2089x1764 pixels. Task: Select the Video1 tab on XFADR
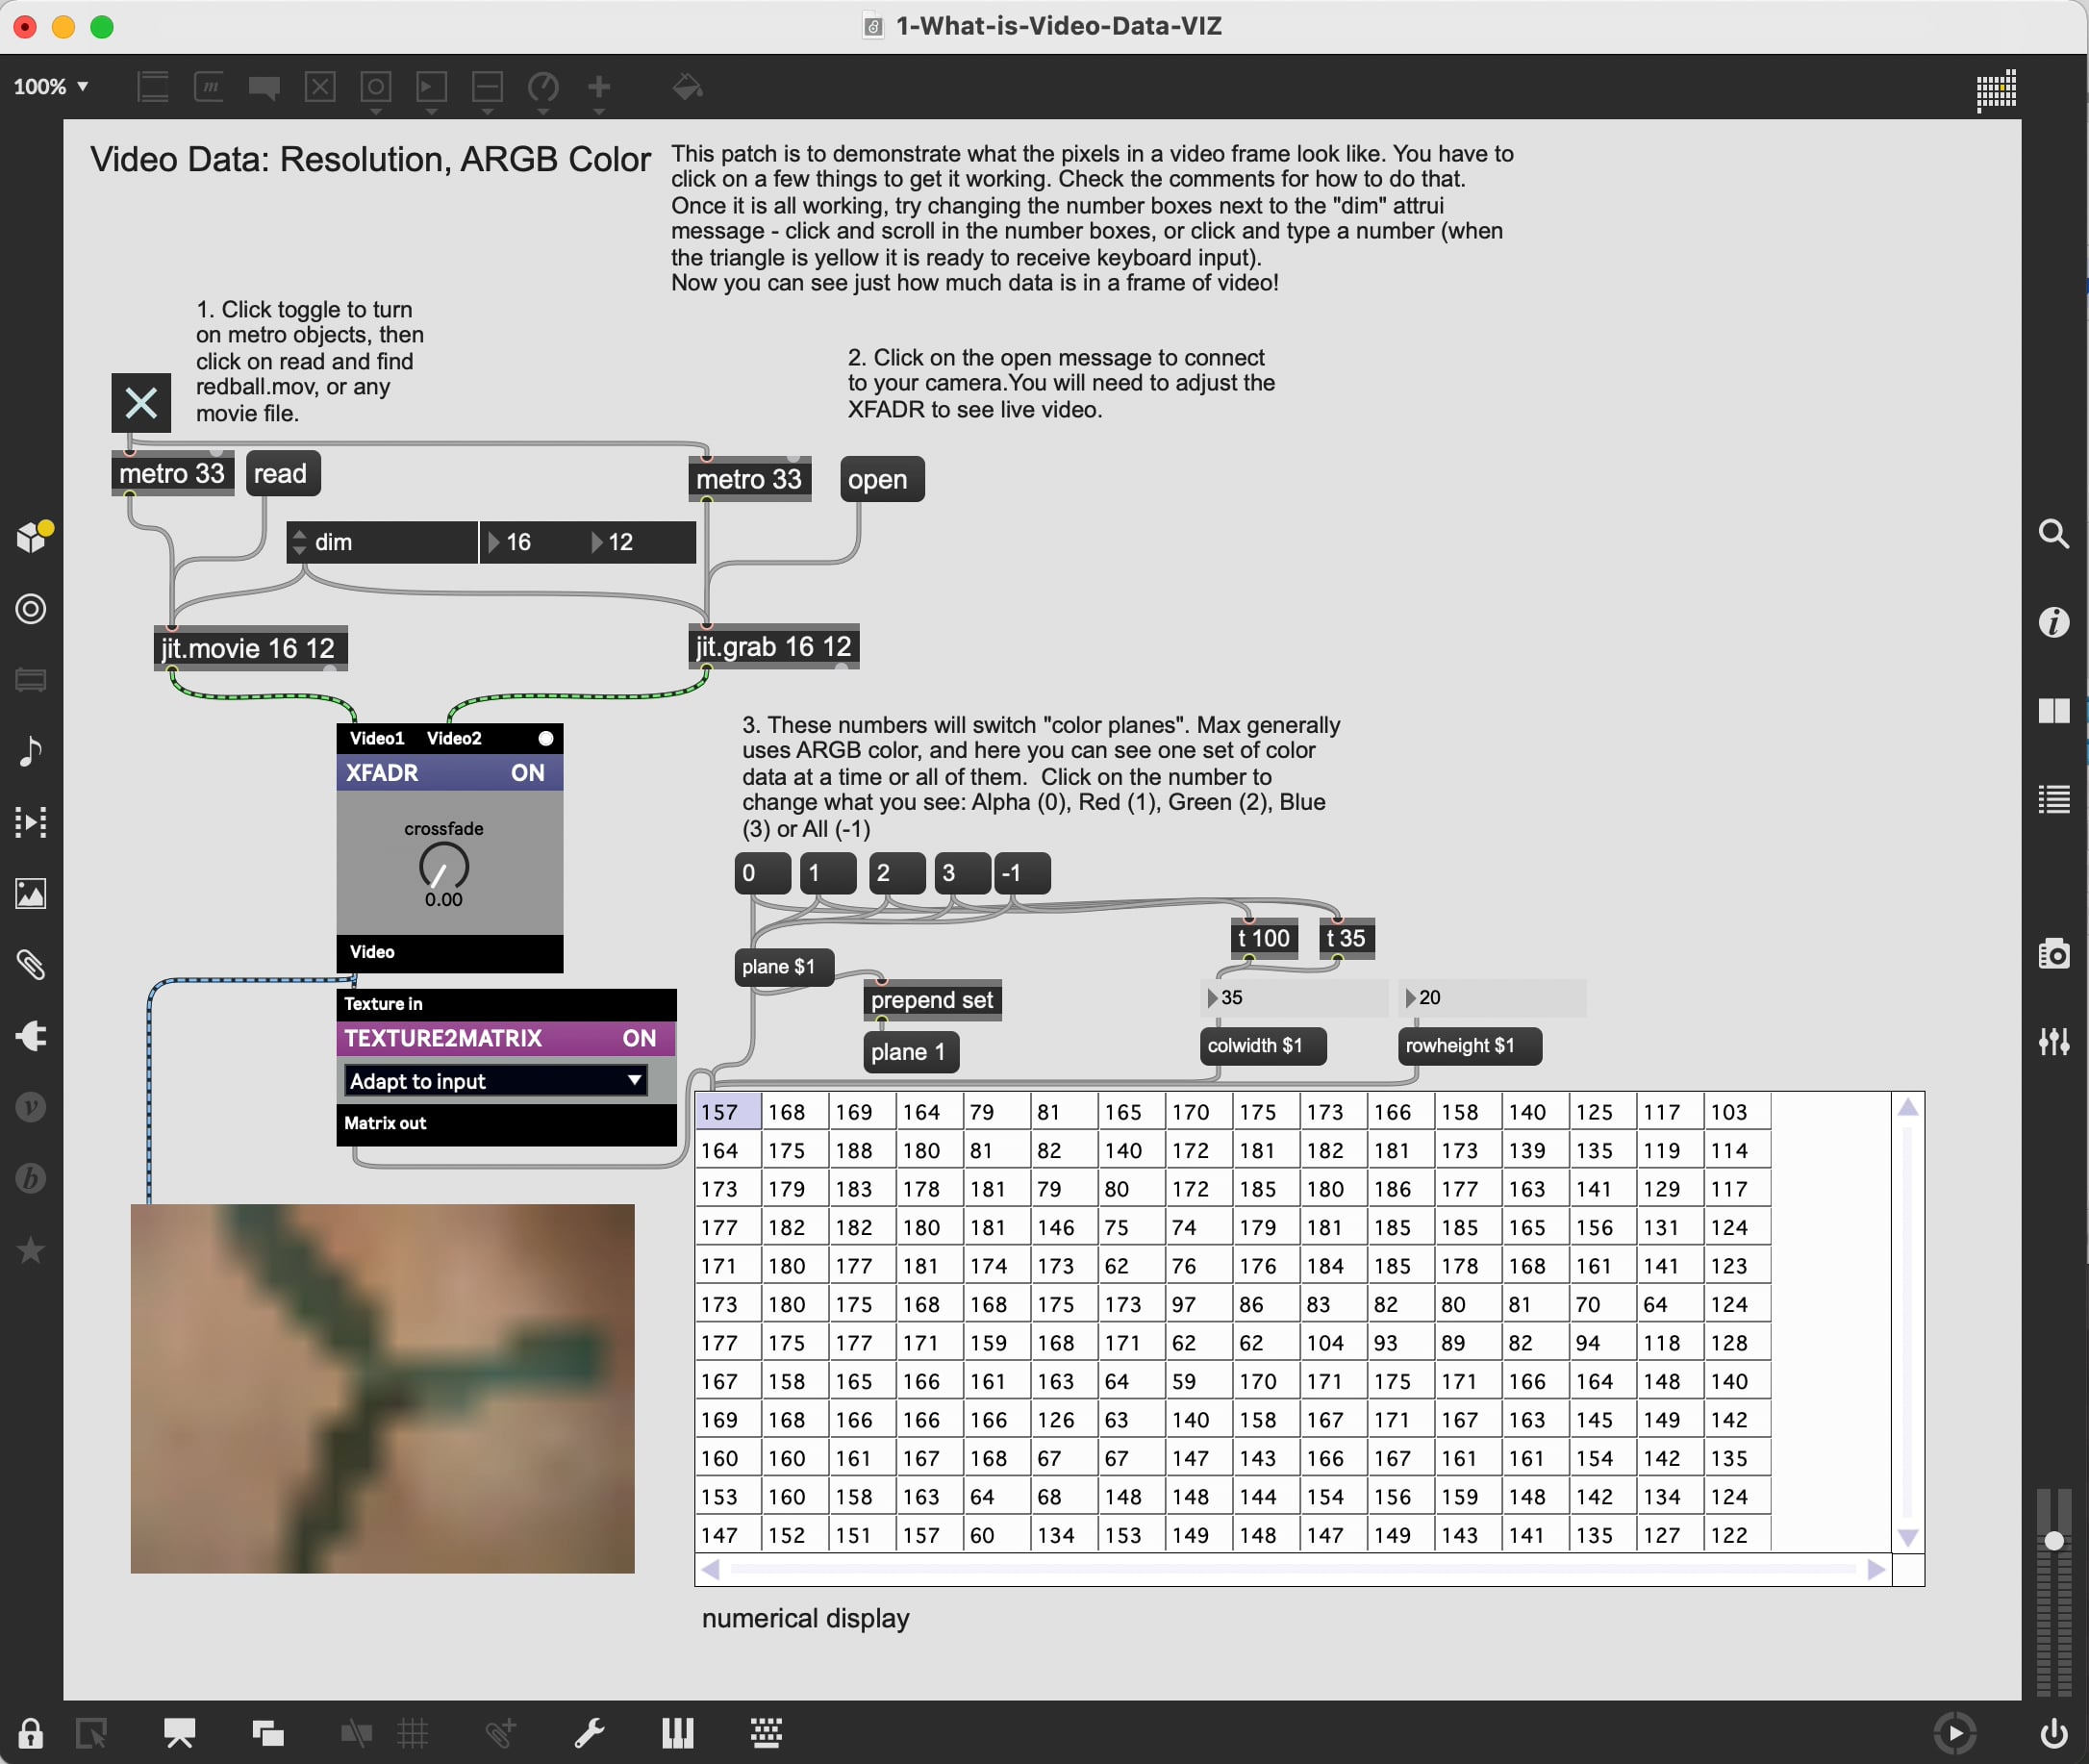coord(377,738)
